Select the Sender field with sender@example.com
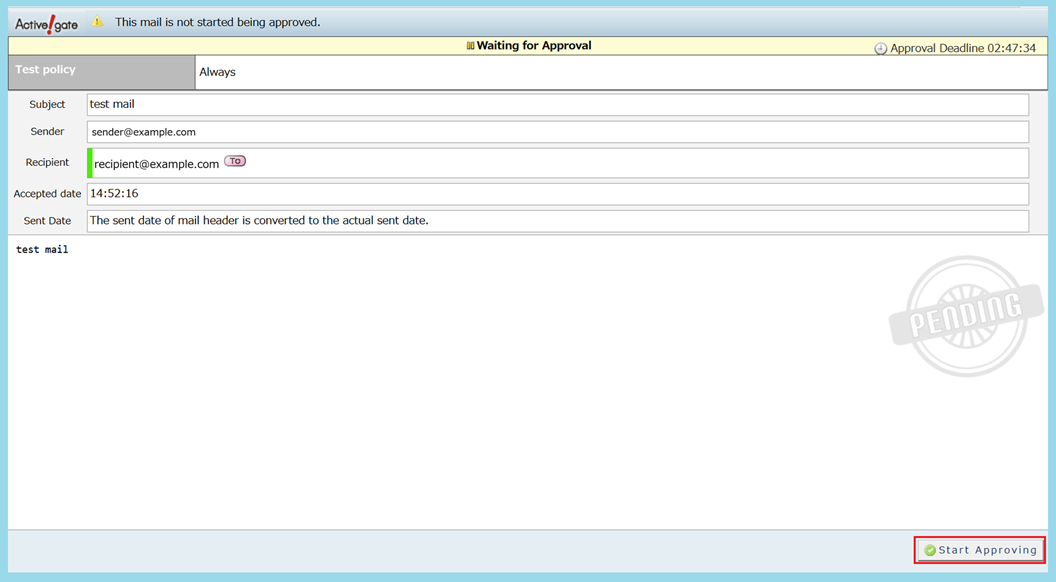 pyautogui.click(x=558, y=132)
